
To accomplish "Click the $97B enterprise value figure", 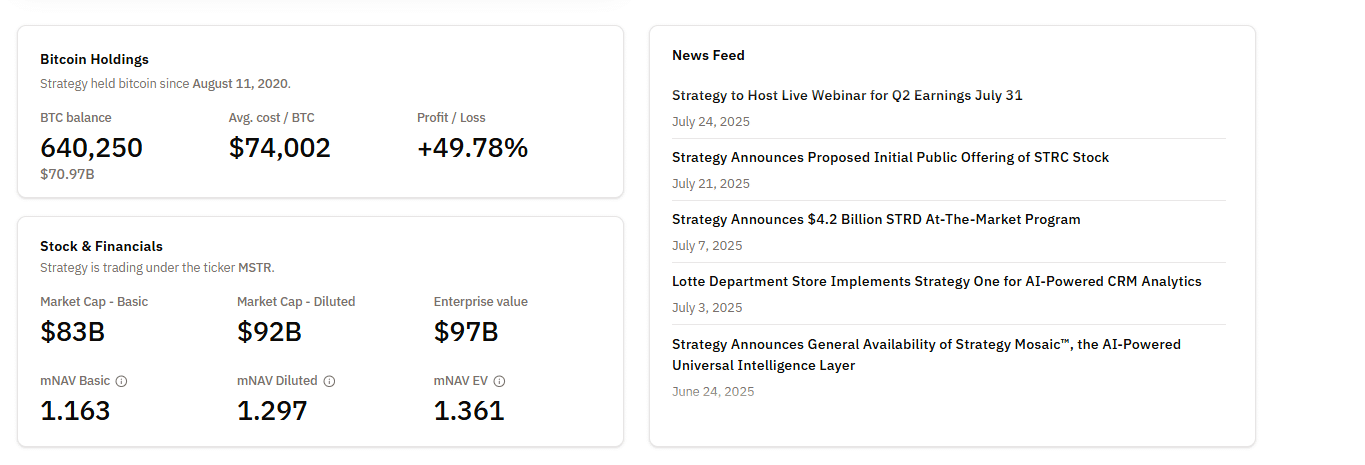I will pos(466,332).
